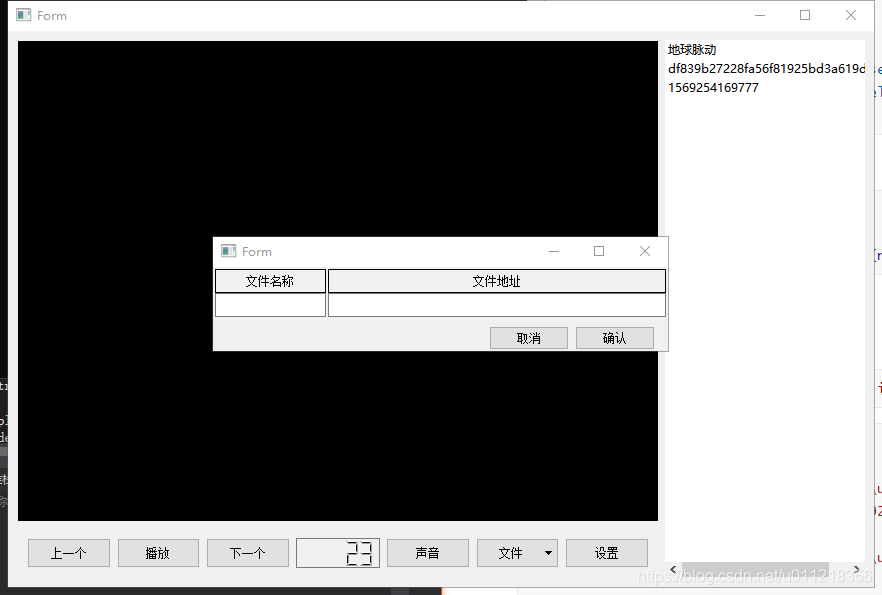882x595 pixels.
Task: Click the 文件名称 column header
Action: click(x=270, y=281)
